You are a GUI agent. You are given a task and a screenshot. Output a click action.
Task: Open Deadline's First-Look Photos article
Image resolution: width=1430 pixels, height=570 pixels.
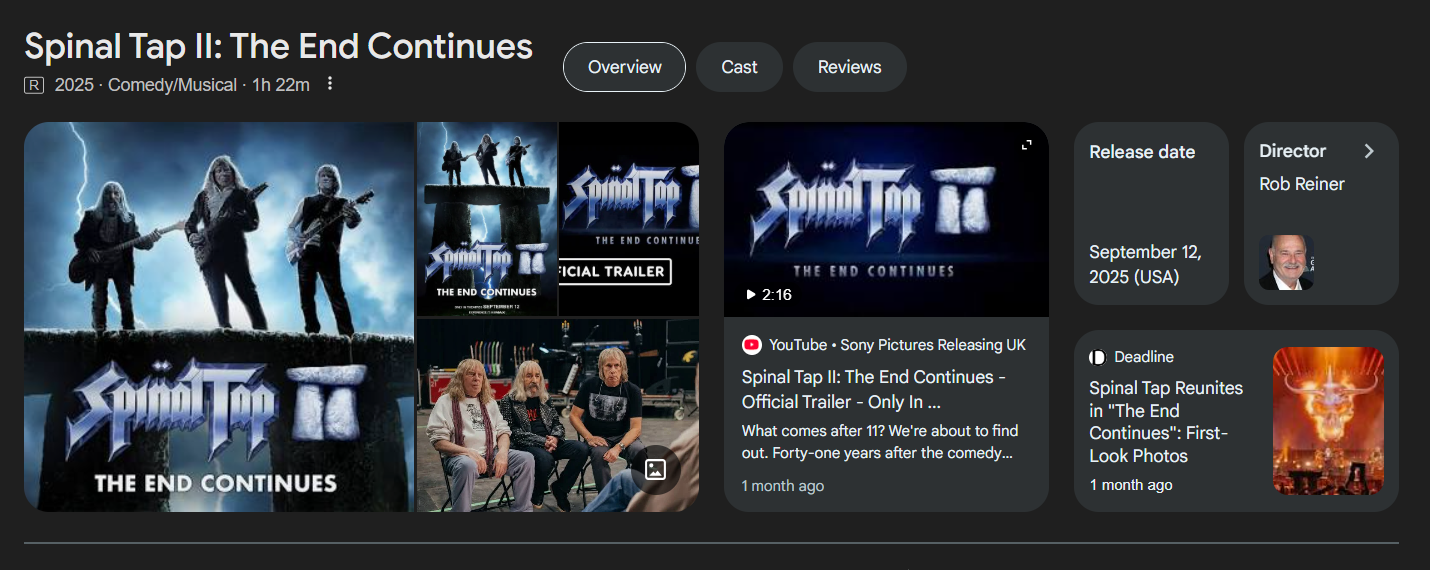point(1166,422)
